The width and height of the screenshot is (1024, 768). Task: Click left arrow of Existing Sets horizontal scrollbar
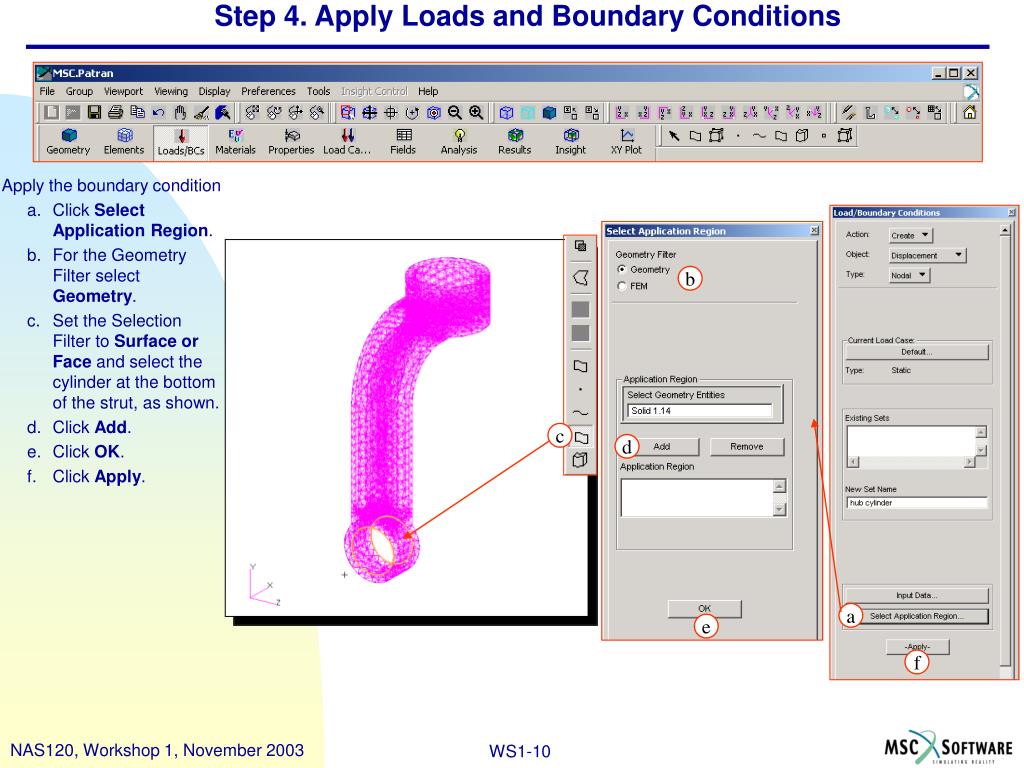(x=853, y=462)
